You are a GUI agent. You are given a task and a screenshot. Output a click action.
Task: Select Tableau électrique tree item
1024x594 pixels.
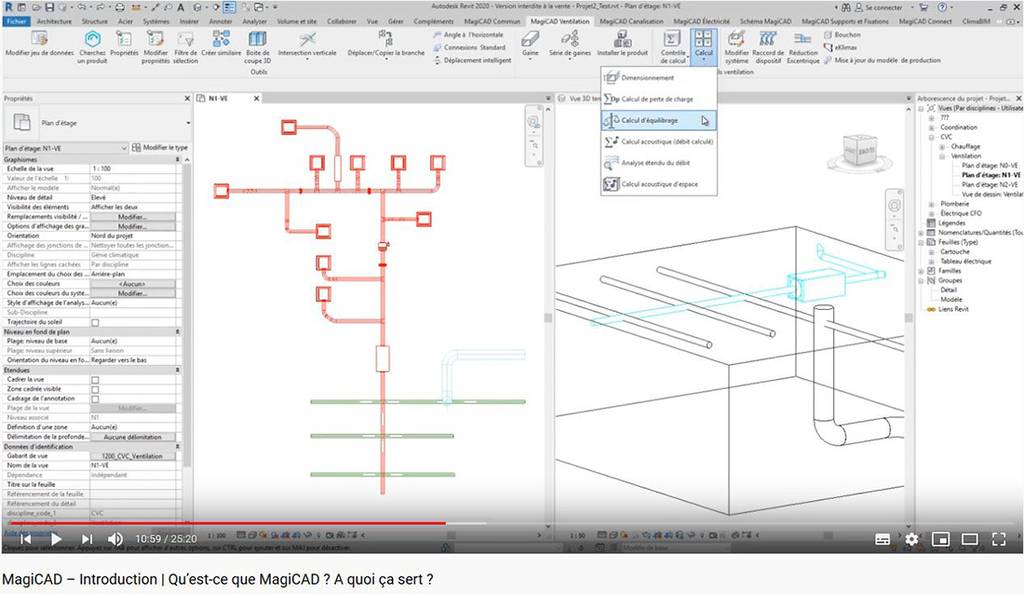(x=965, y=261)
